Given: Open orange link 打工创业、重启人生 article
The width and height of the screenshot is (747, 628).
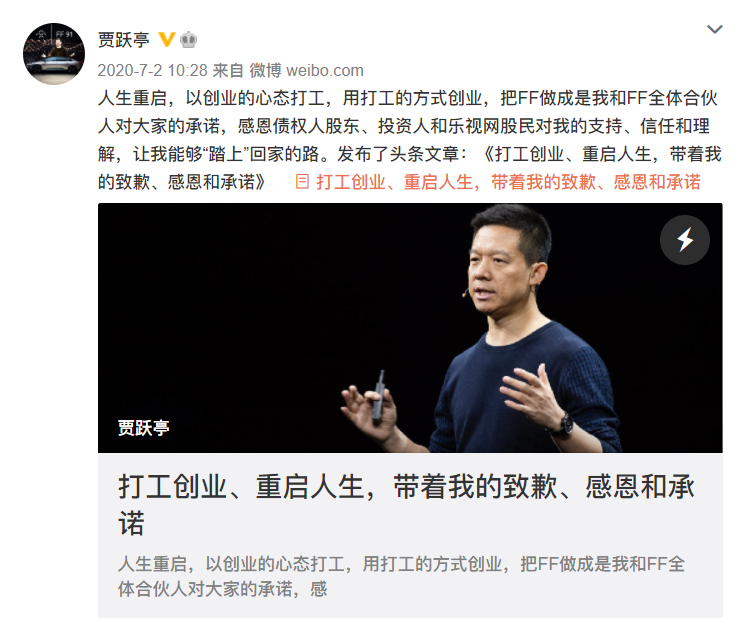Looking at the screenshot, I should click(508, 182).
